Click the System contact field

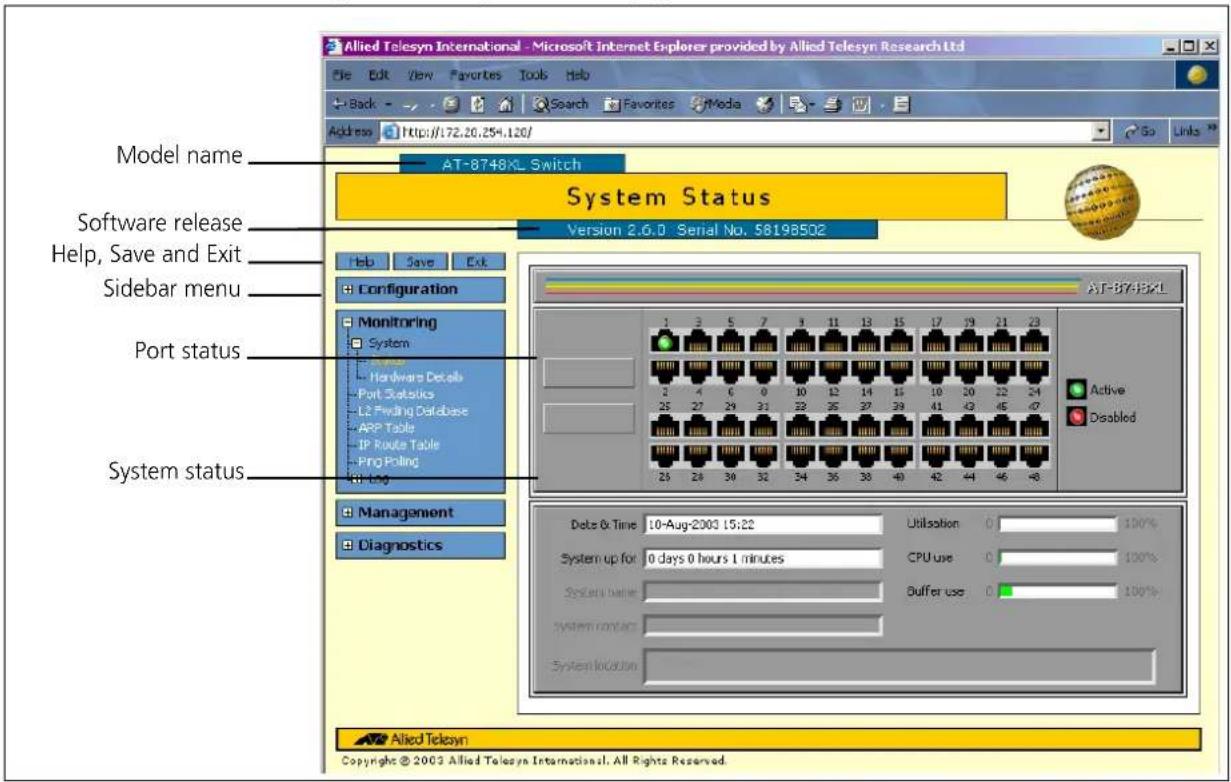763,626
